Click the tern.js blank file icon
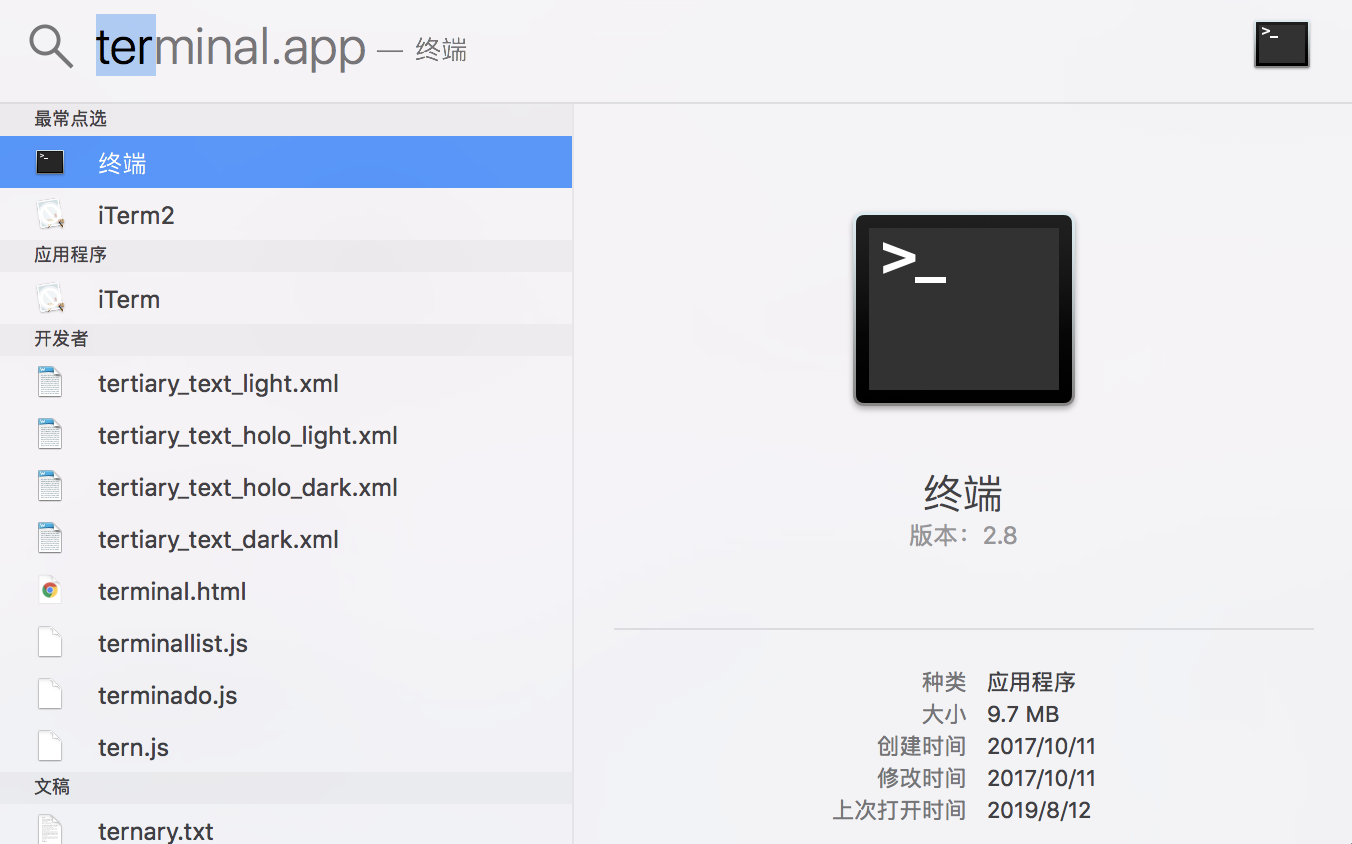The height and width of the screenshot is (844, 1352). 50,746
